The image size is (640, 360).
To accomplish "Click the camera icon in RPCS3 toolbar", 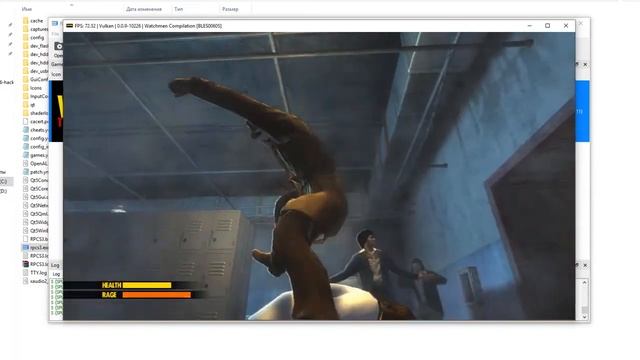I will coord(59,46).
